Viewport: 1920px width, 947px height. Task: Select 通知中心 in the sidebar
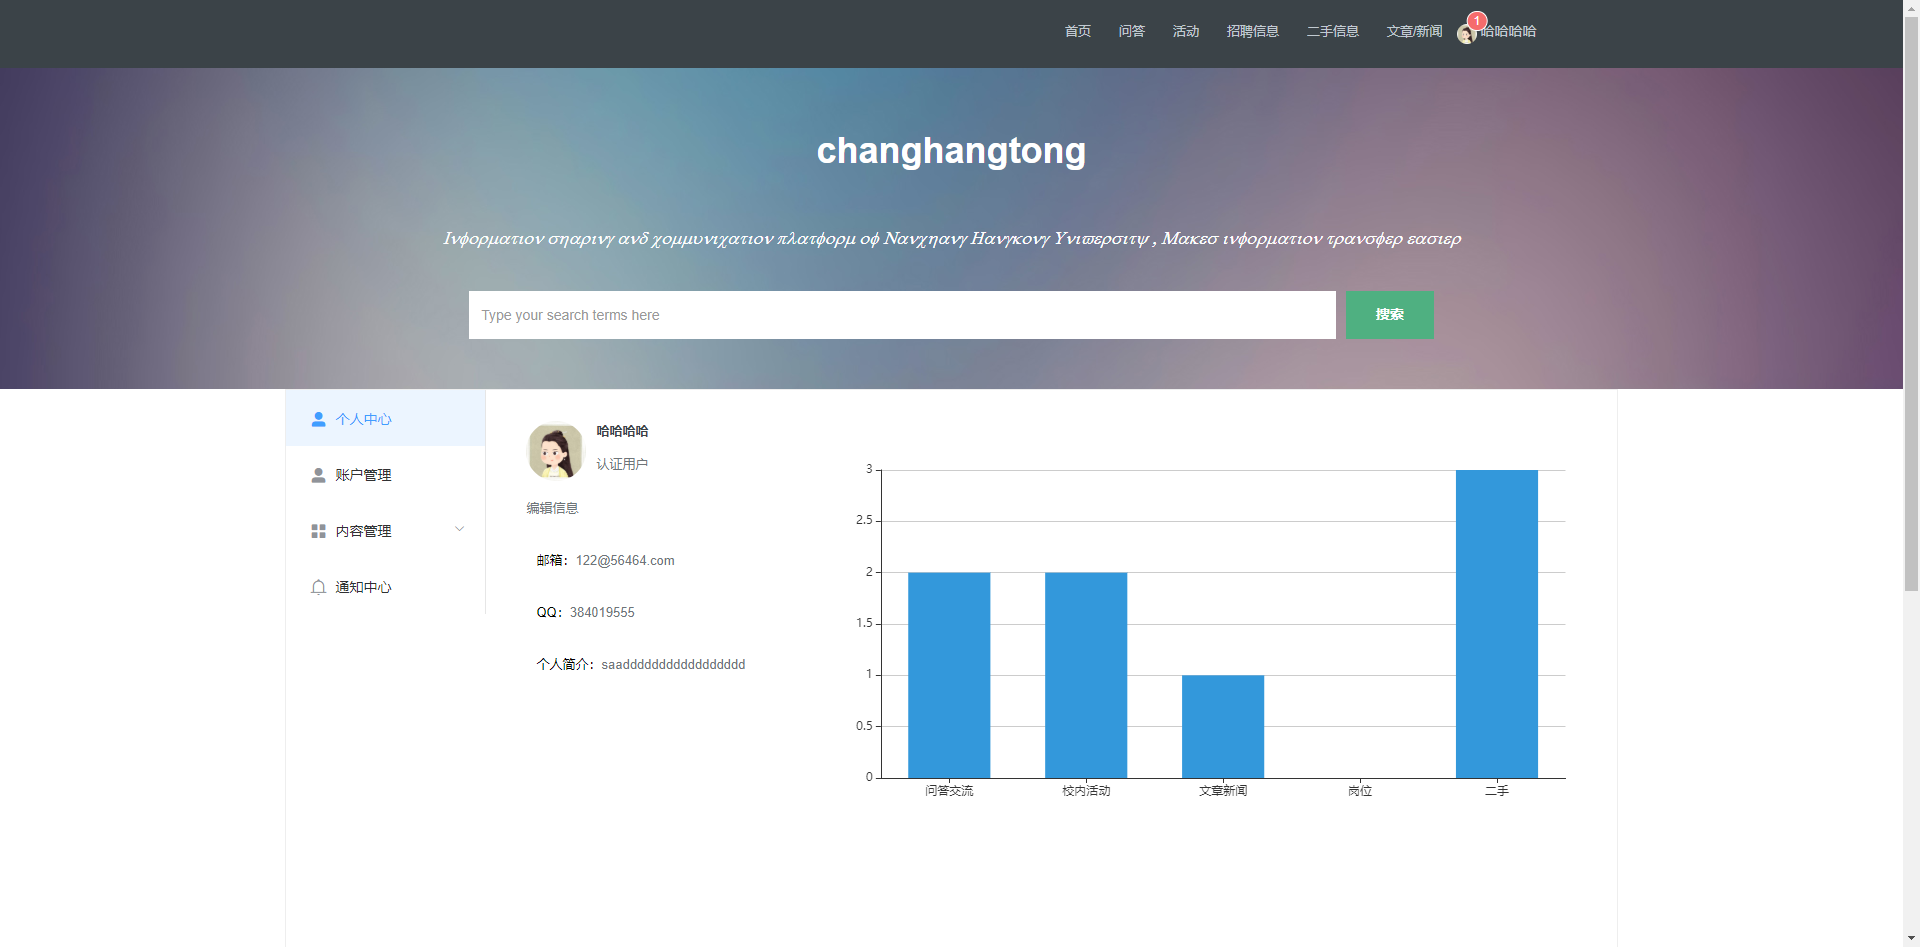(x=385, y=587)
